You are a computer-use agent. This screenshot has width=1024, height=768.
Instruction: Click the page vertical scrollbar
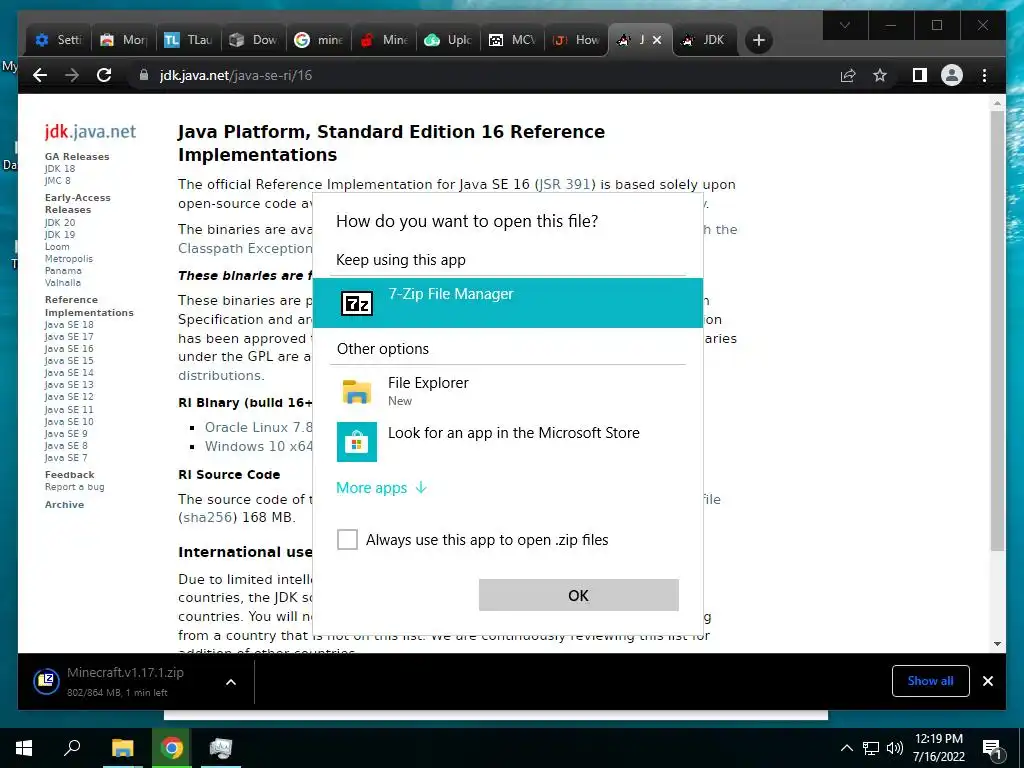(997, 330)
